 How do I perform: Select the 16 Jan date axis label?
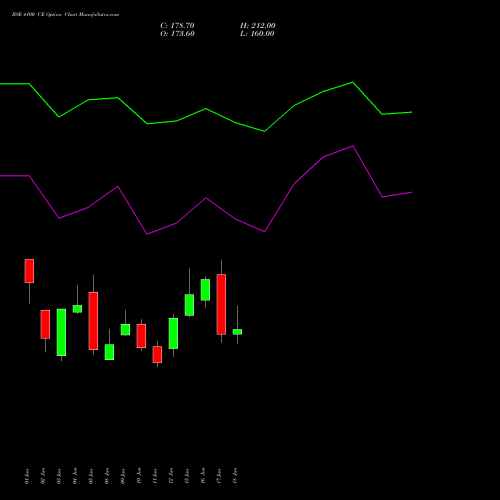[203, 476]
